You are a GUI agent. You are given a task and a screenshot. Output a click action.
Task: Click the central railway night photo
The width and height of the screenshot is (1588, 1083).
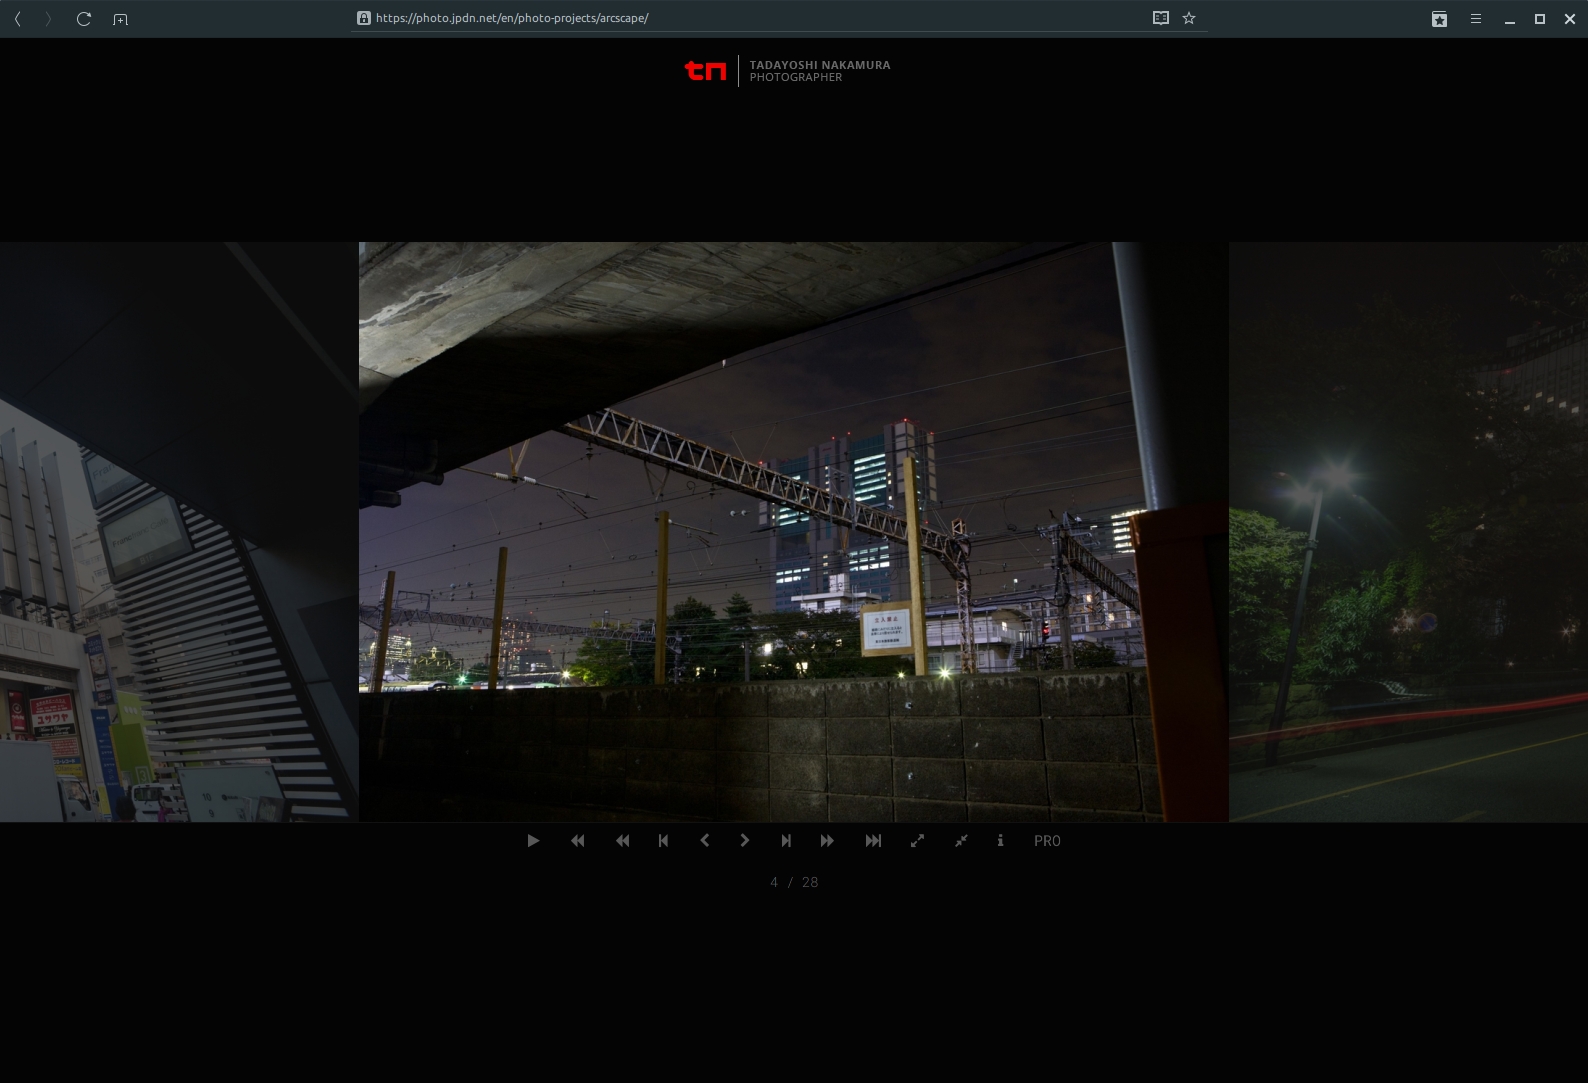[x=793, y=532]
